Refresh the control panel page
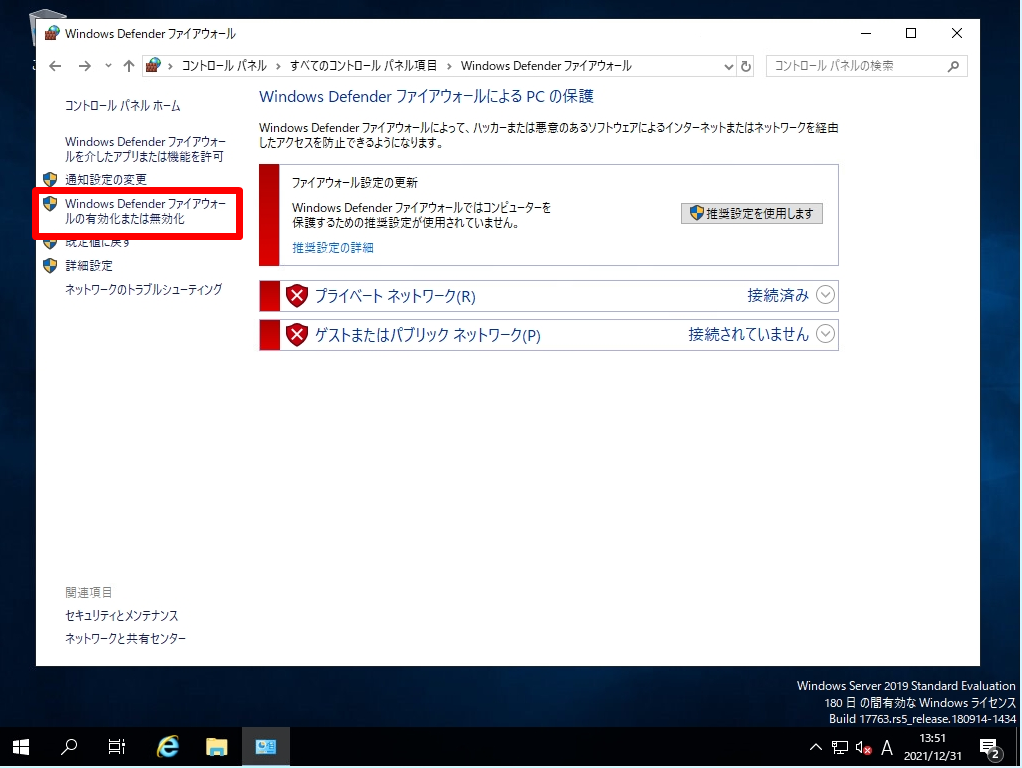 click(746, 66)
